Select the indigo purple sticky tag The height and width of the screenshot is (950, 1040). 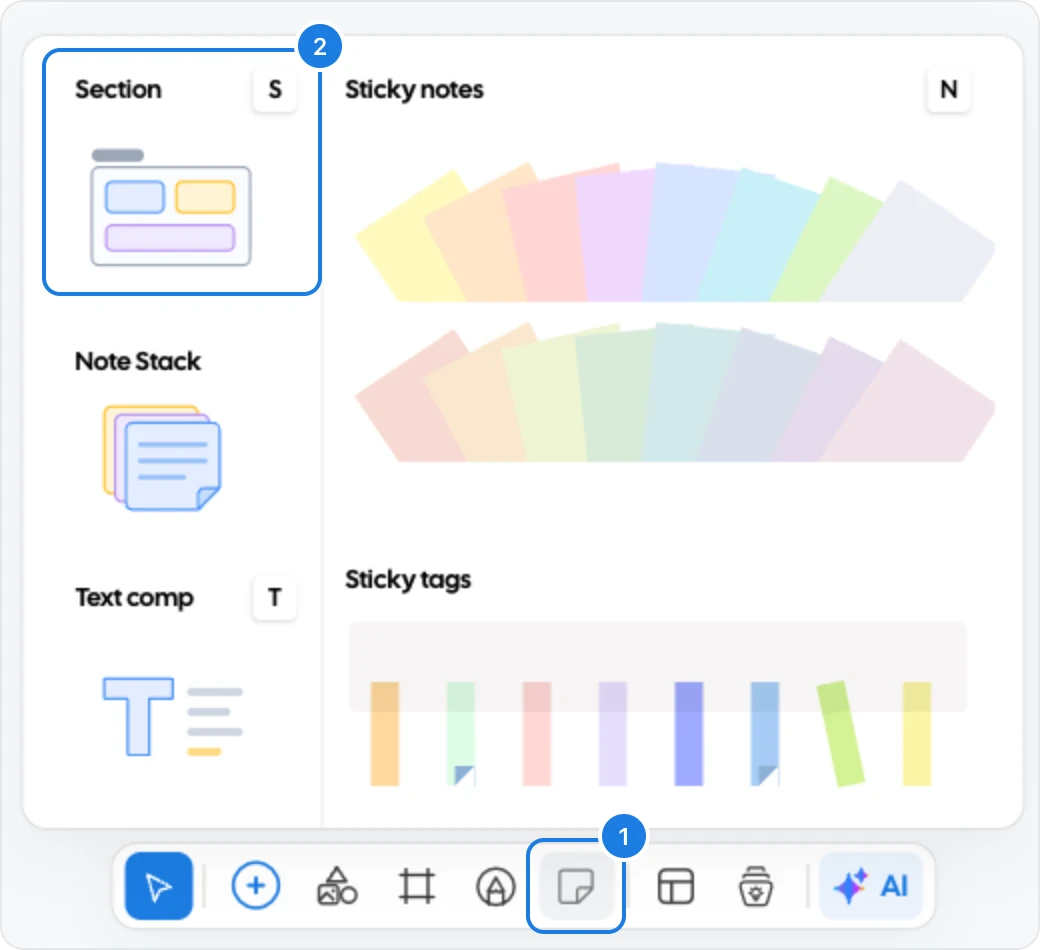(x=688, y=733)
